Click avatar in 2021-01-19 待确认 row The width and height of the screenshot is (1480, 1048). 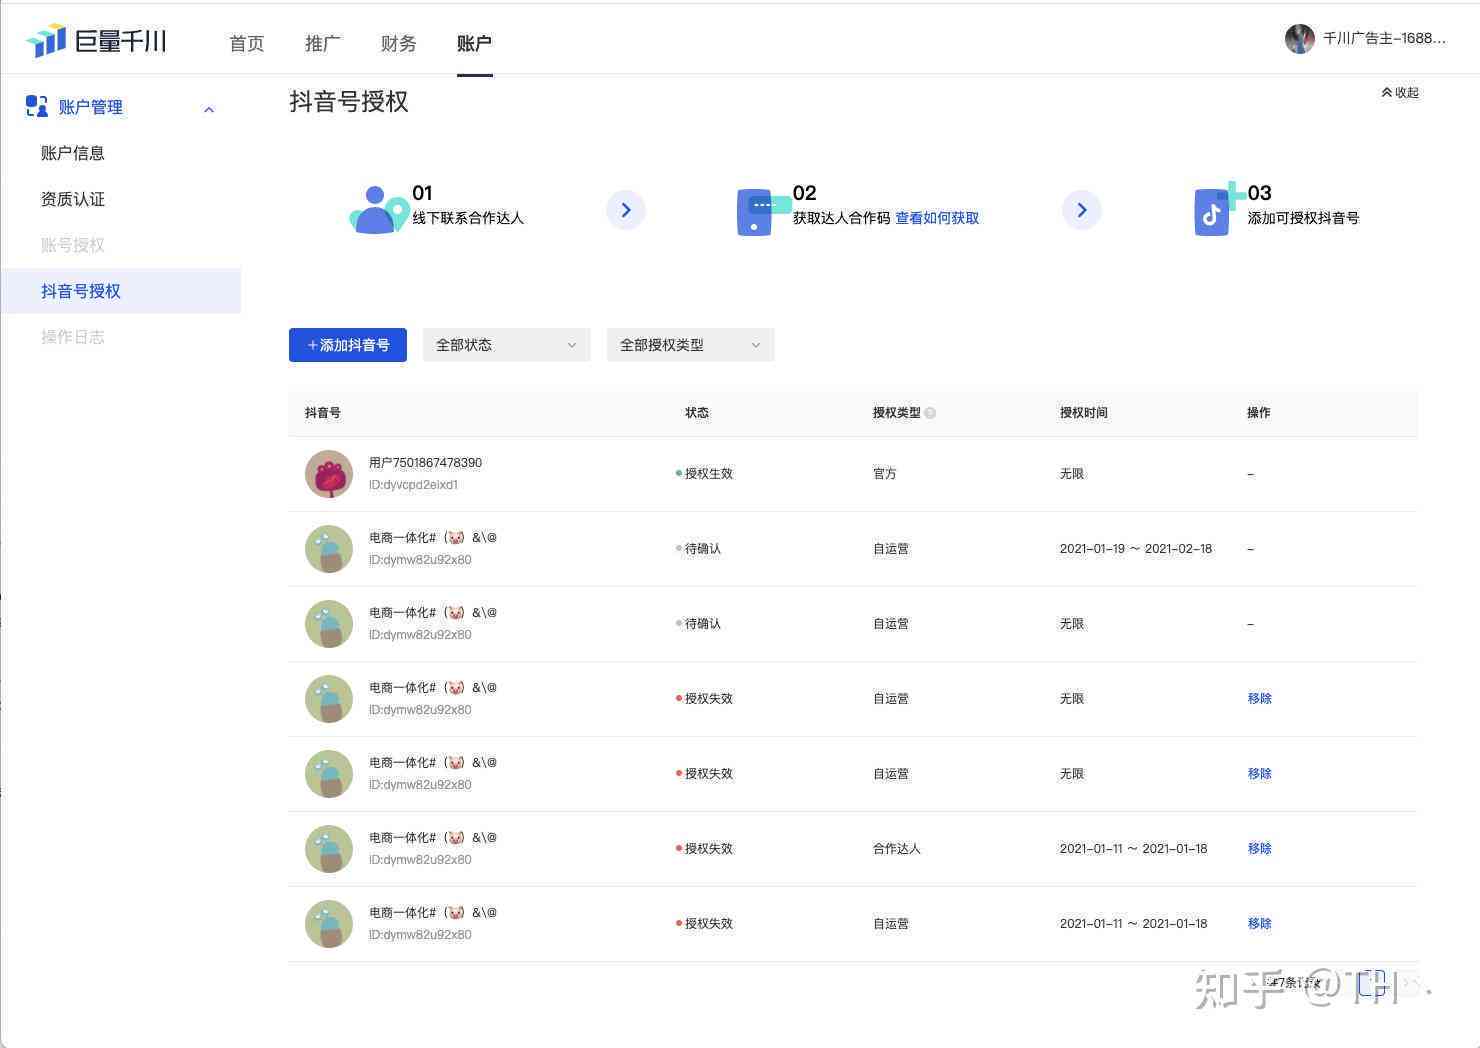pos(329,549)
